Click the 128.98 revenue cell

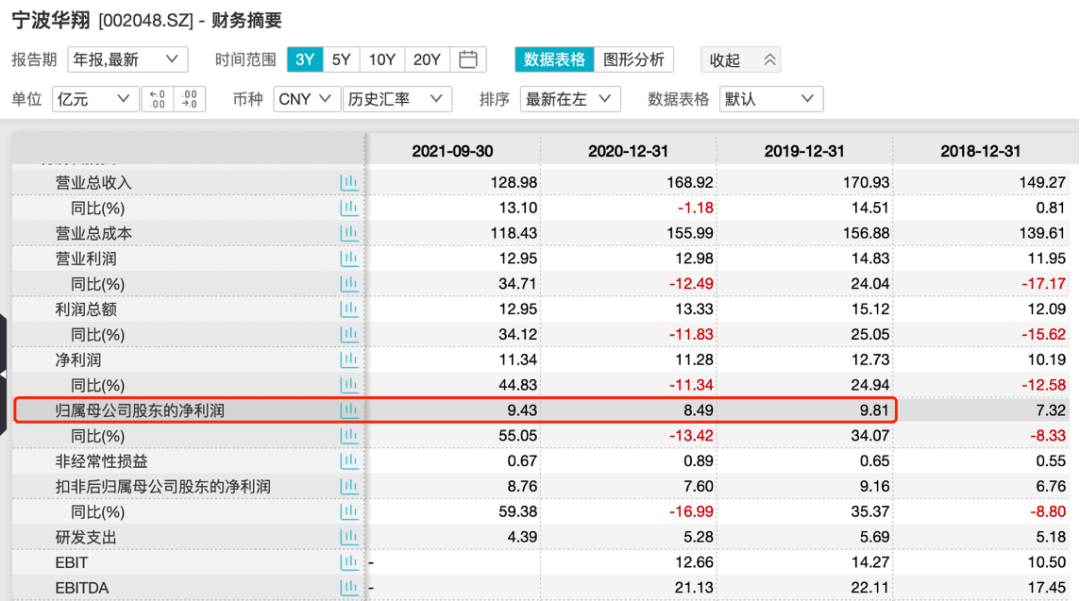tap(514, 182)
